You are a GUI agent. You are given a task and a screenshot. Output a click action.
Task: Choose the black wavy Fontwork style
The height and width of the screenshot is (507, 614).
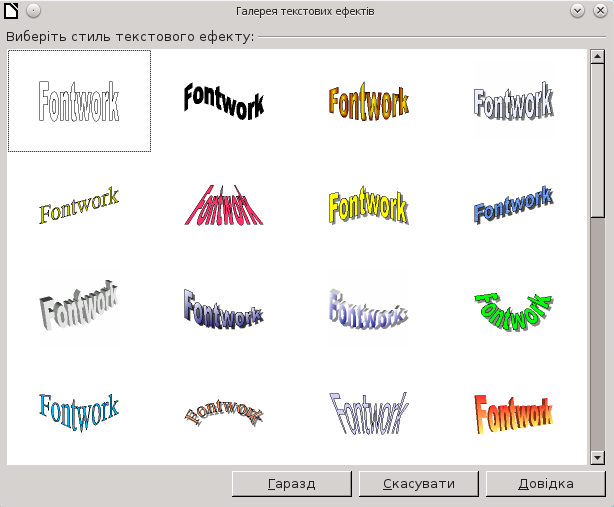coord(224,101)
